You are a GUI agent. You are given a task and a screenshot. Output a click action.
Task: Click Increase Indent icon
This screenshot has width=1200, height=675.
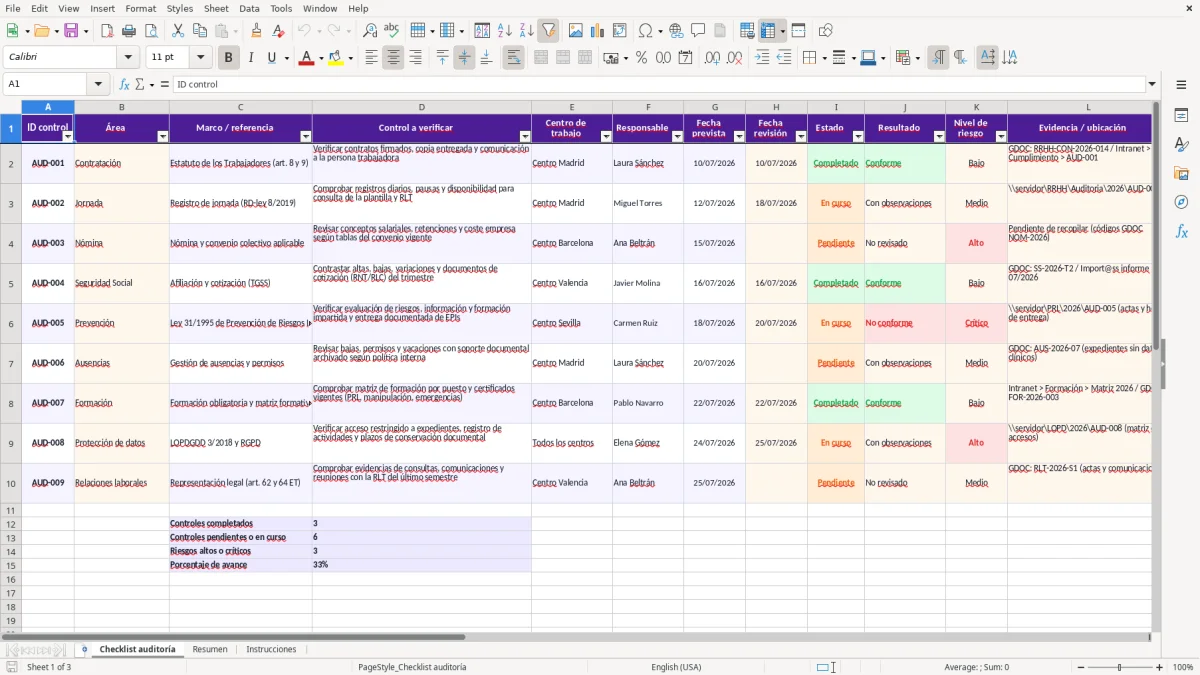(x=762, y=58)
